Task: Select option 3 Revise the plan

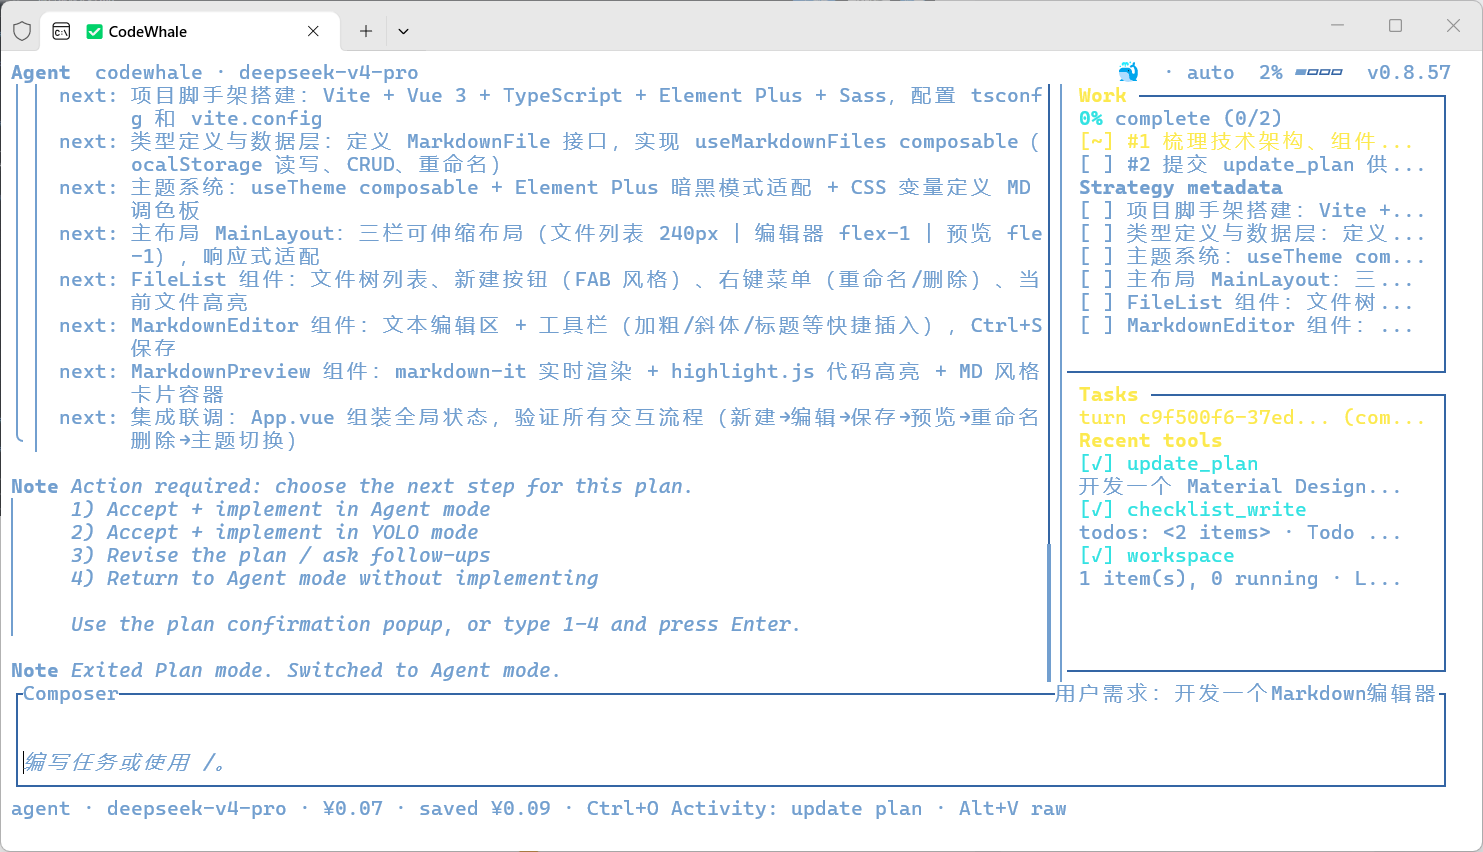Action: pyautogui.click(x=281, y=555)
